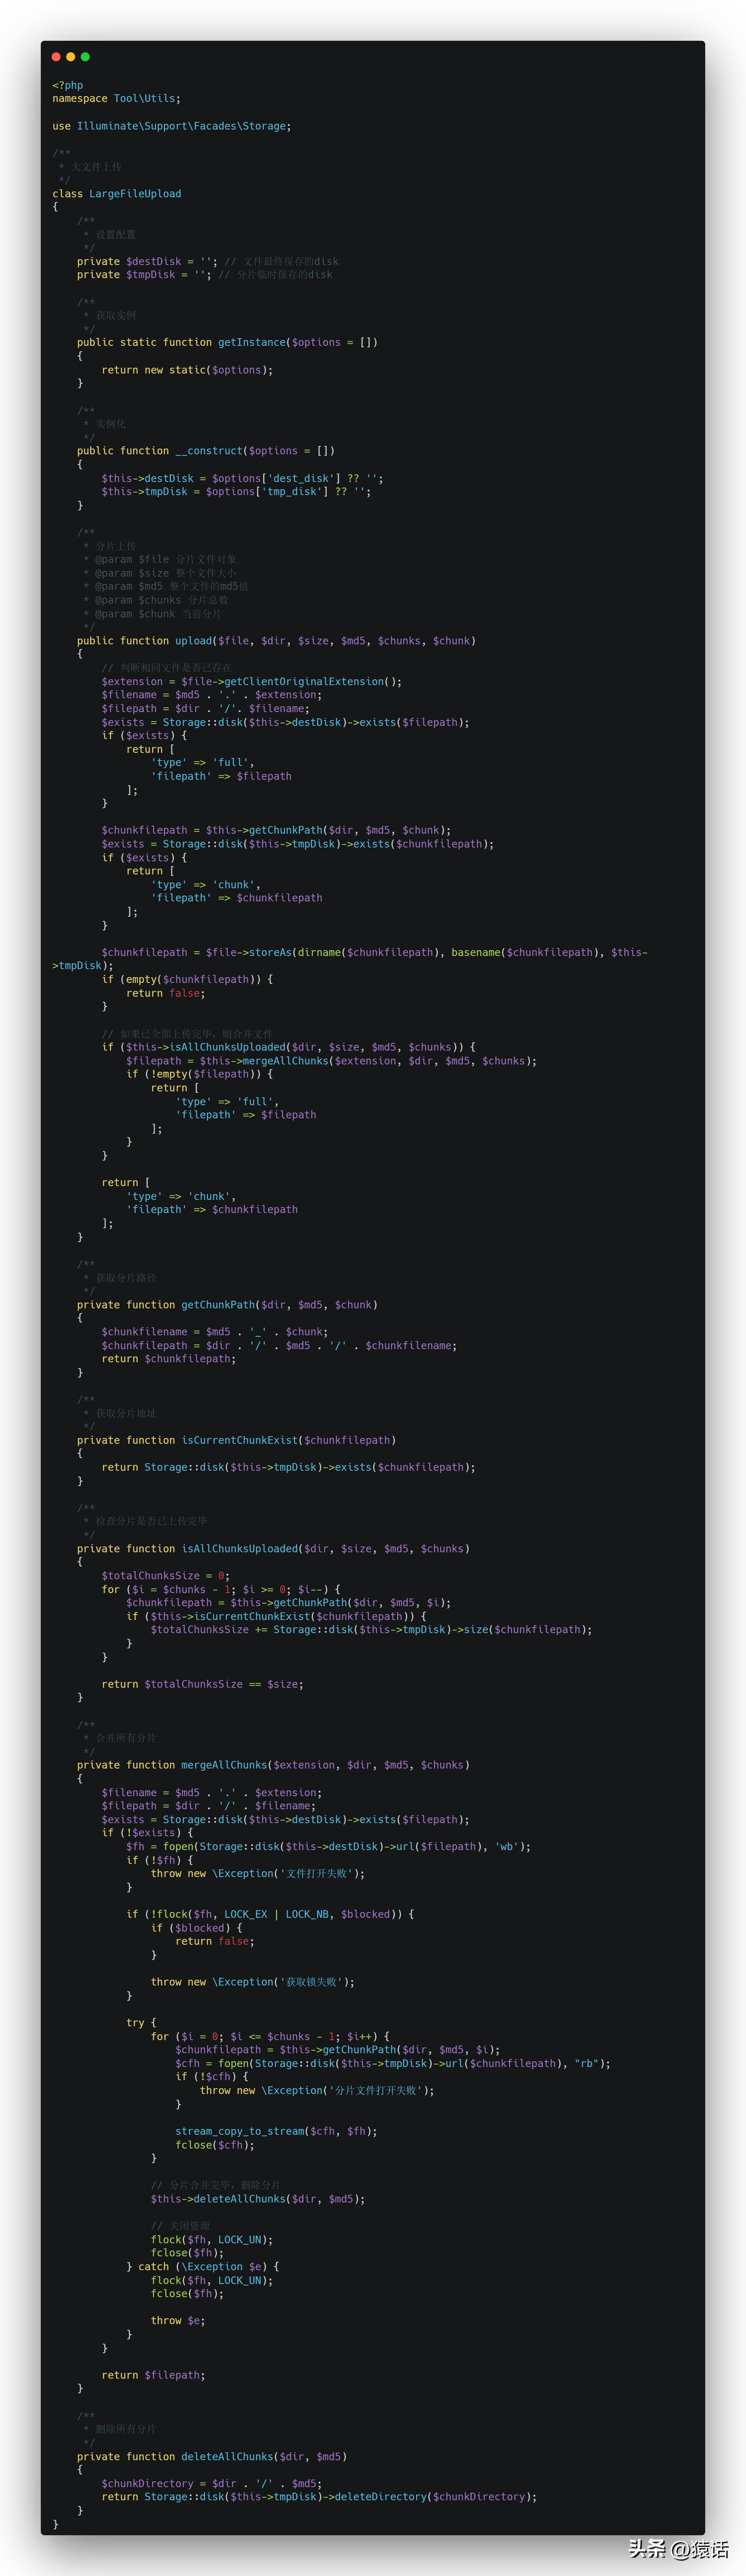746x2576 pixels.
Task: Click 'stream_copy_to_stream($cfh, $fh);' line
Action: (276, 2132)
